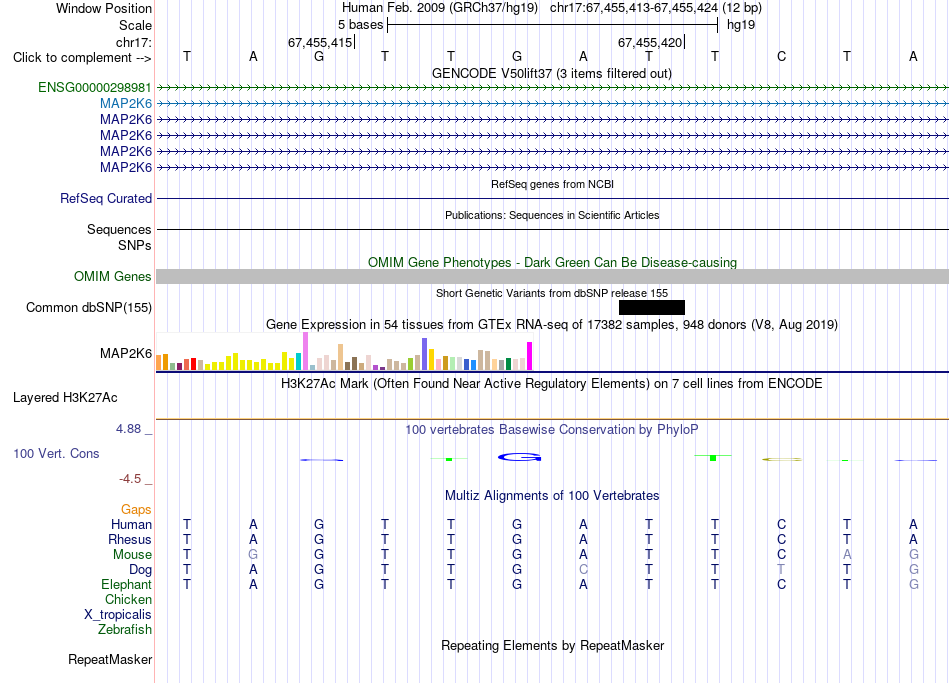
Task: Click the 'Click to complement -->' label
Action: click(82, 58)
